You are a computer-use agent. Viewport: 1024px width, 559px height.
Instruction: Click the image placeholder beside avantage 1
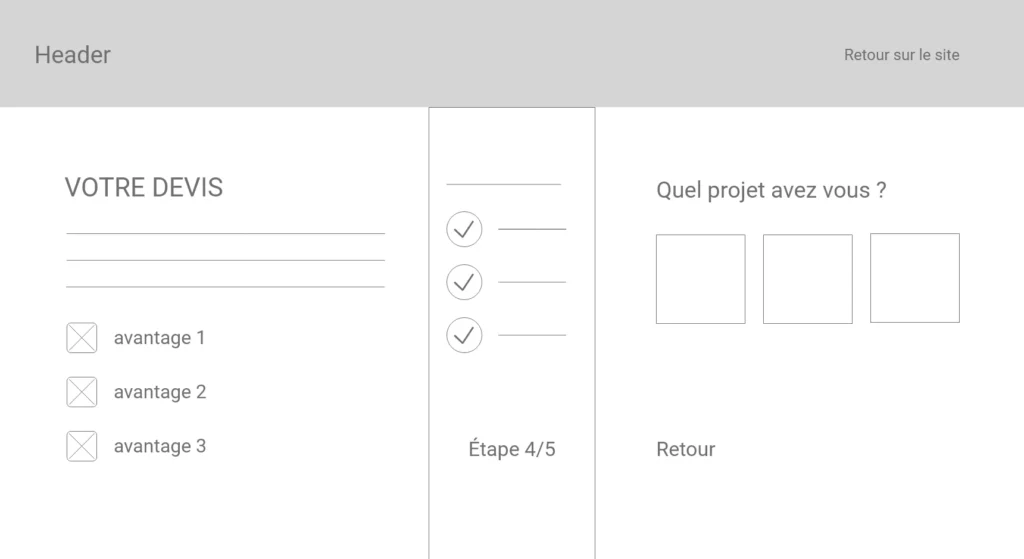[82, 338]
